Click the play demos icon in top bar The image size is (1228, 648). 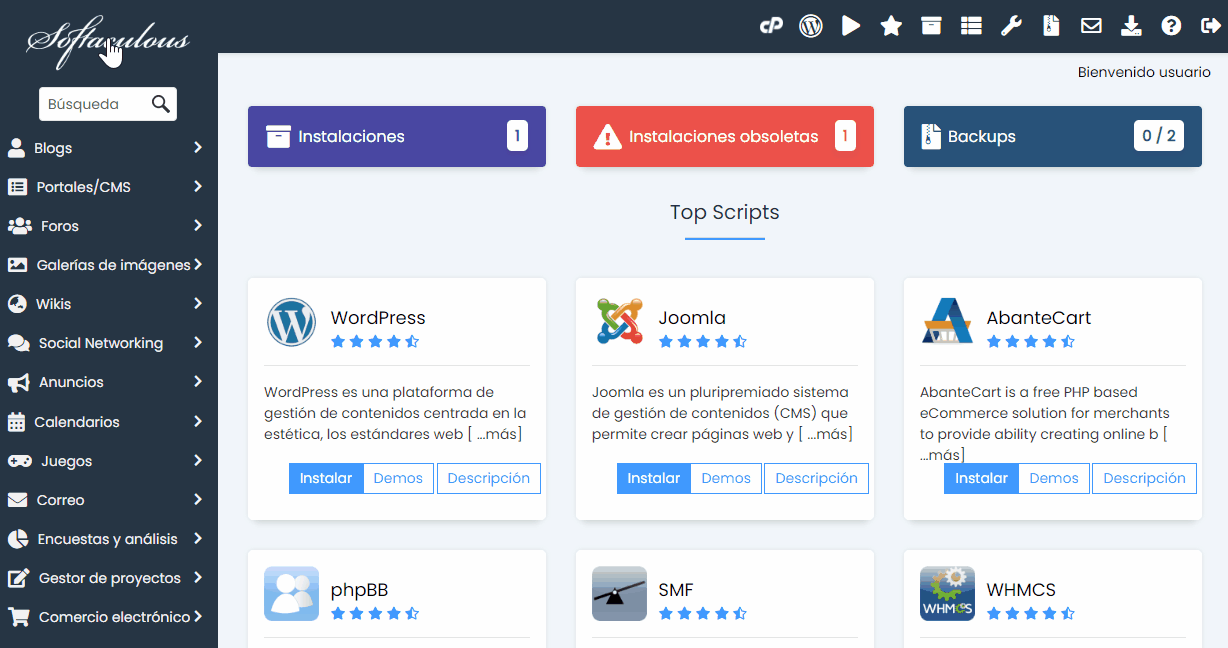pyautogui.click(x=851, y=26)
